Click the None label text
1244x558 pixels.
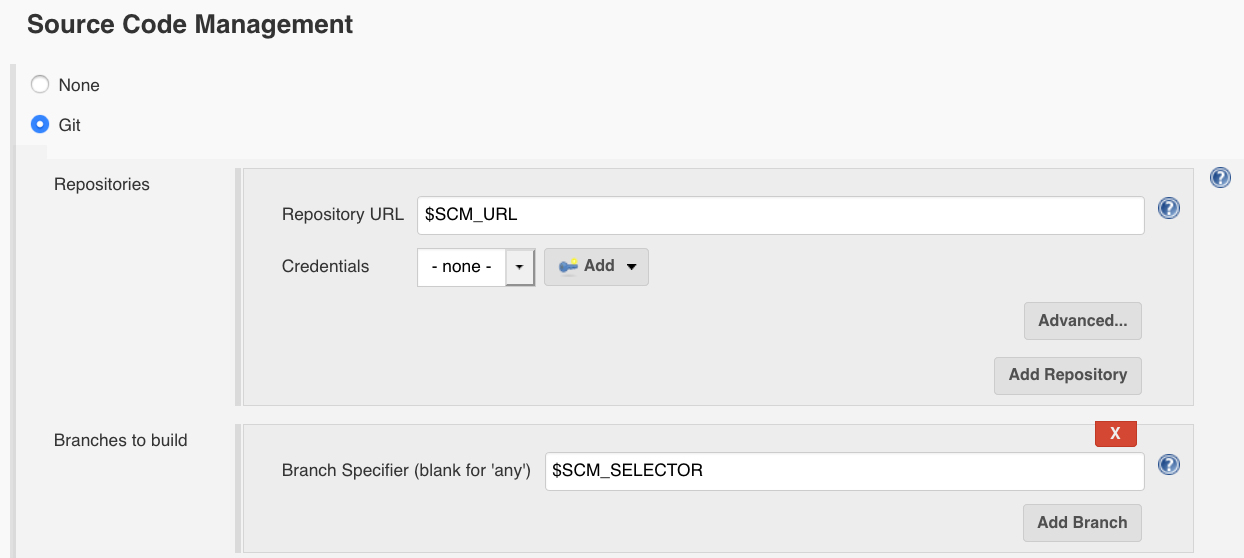click(x=79, y=86)
